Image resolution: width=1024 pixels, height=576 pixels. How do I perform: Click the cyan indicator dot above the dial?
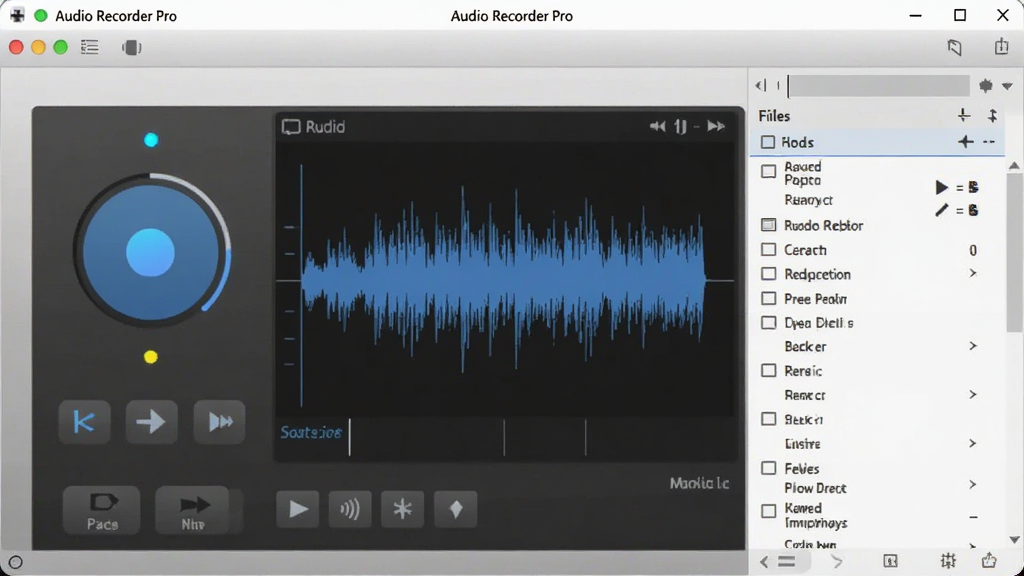[x=151, y=140]
